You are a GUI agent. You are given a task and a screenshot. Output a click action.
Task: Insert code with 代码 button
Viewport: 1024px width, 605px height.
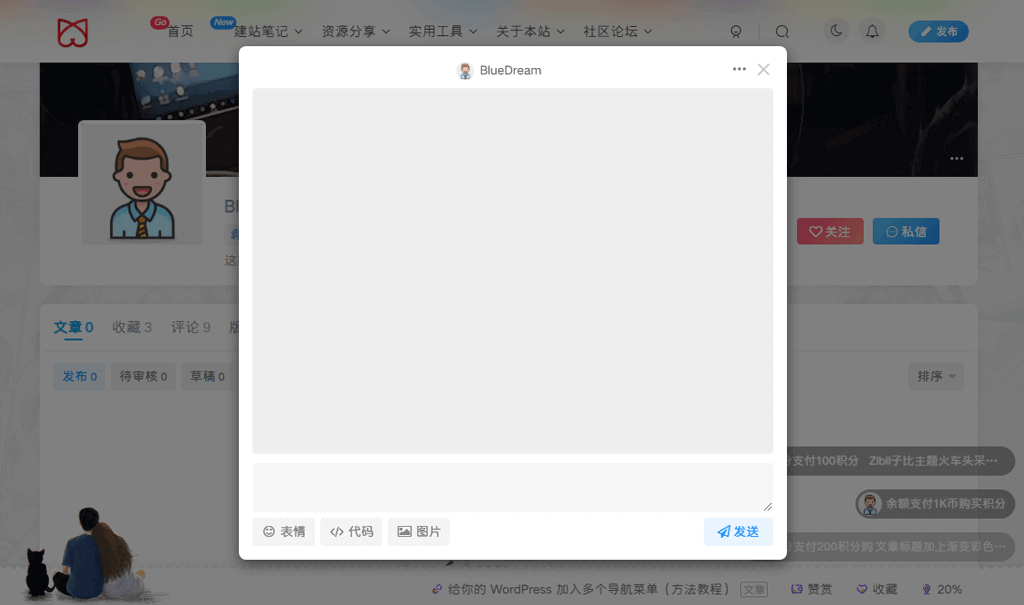[351, 532]
